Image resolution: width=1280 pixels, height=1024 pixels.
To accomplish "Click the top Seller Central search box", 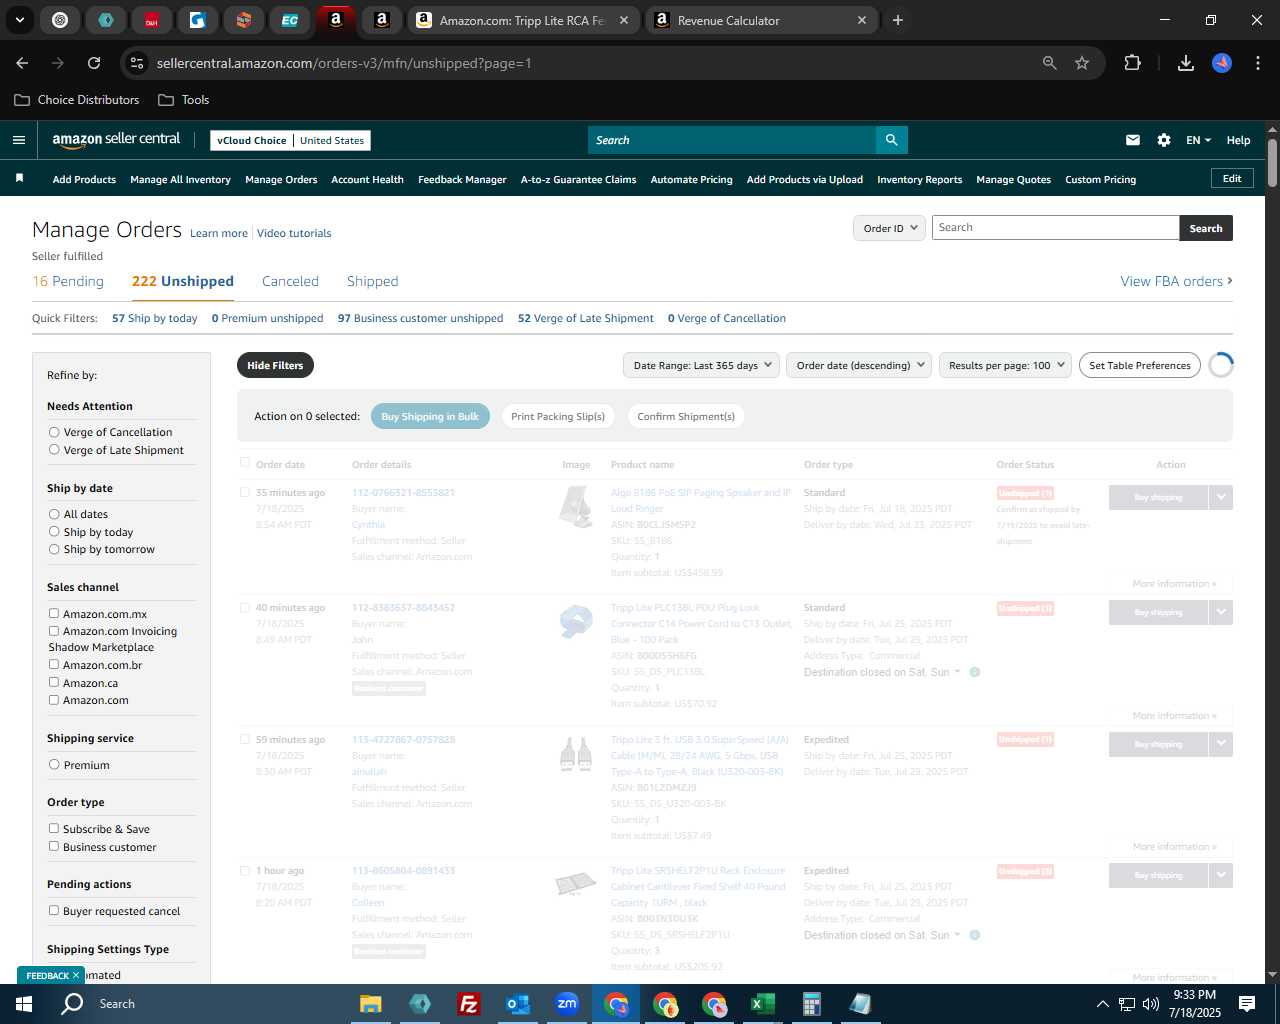I will [x=731, y=140].
